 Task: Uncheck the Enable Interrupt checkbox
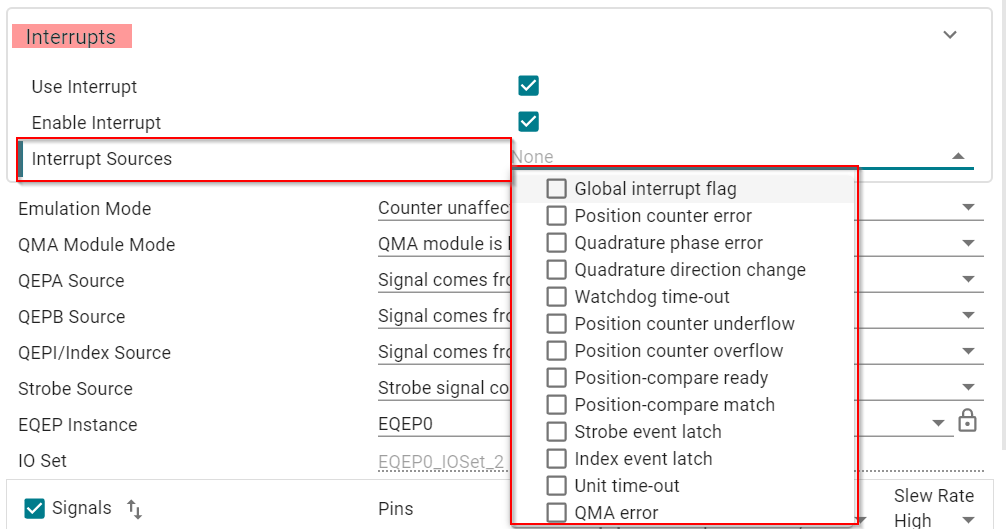(529, 122)
